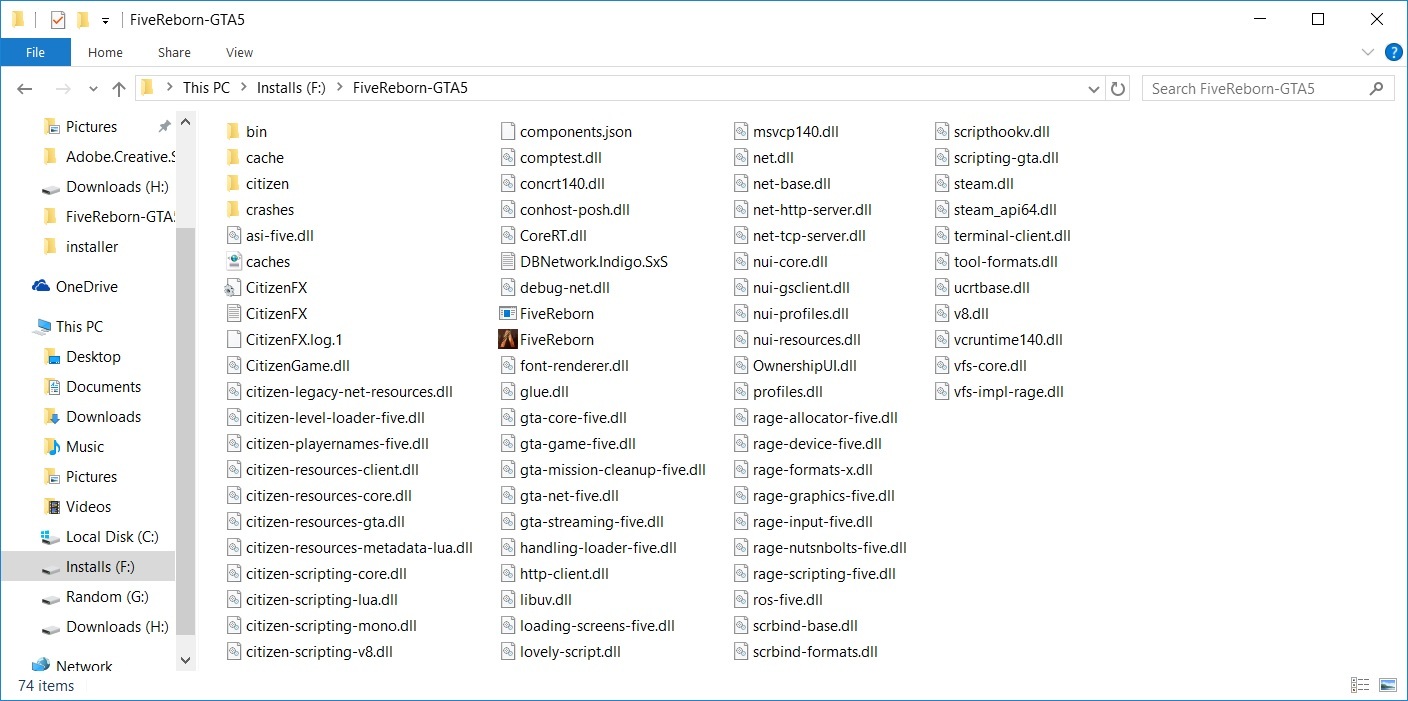Expand the Installs (F:) breadcrumb chevron
The image size is (1408, 701).
click(x=340, y=88)
